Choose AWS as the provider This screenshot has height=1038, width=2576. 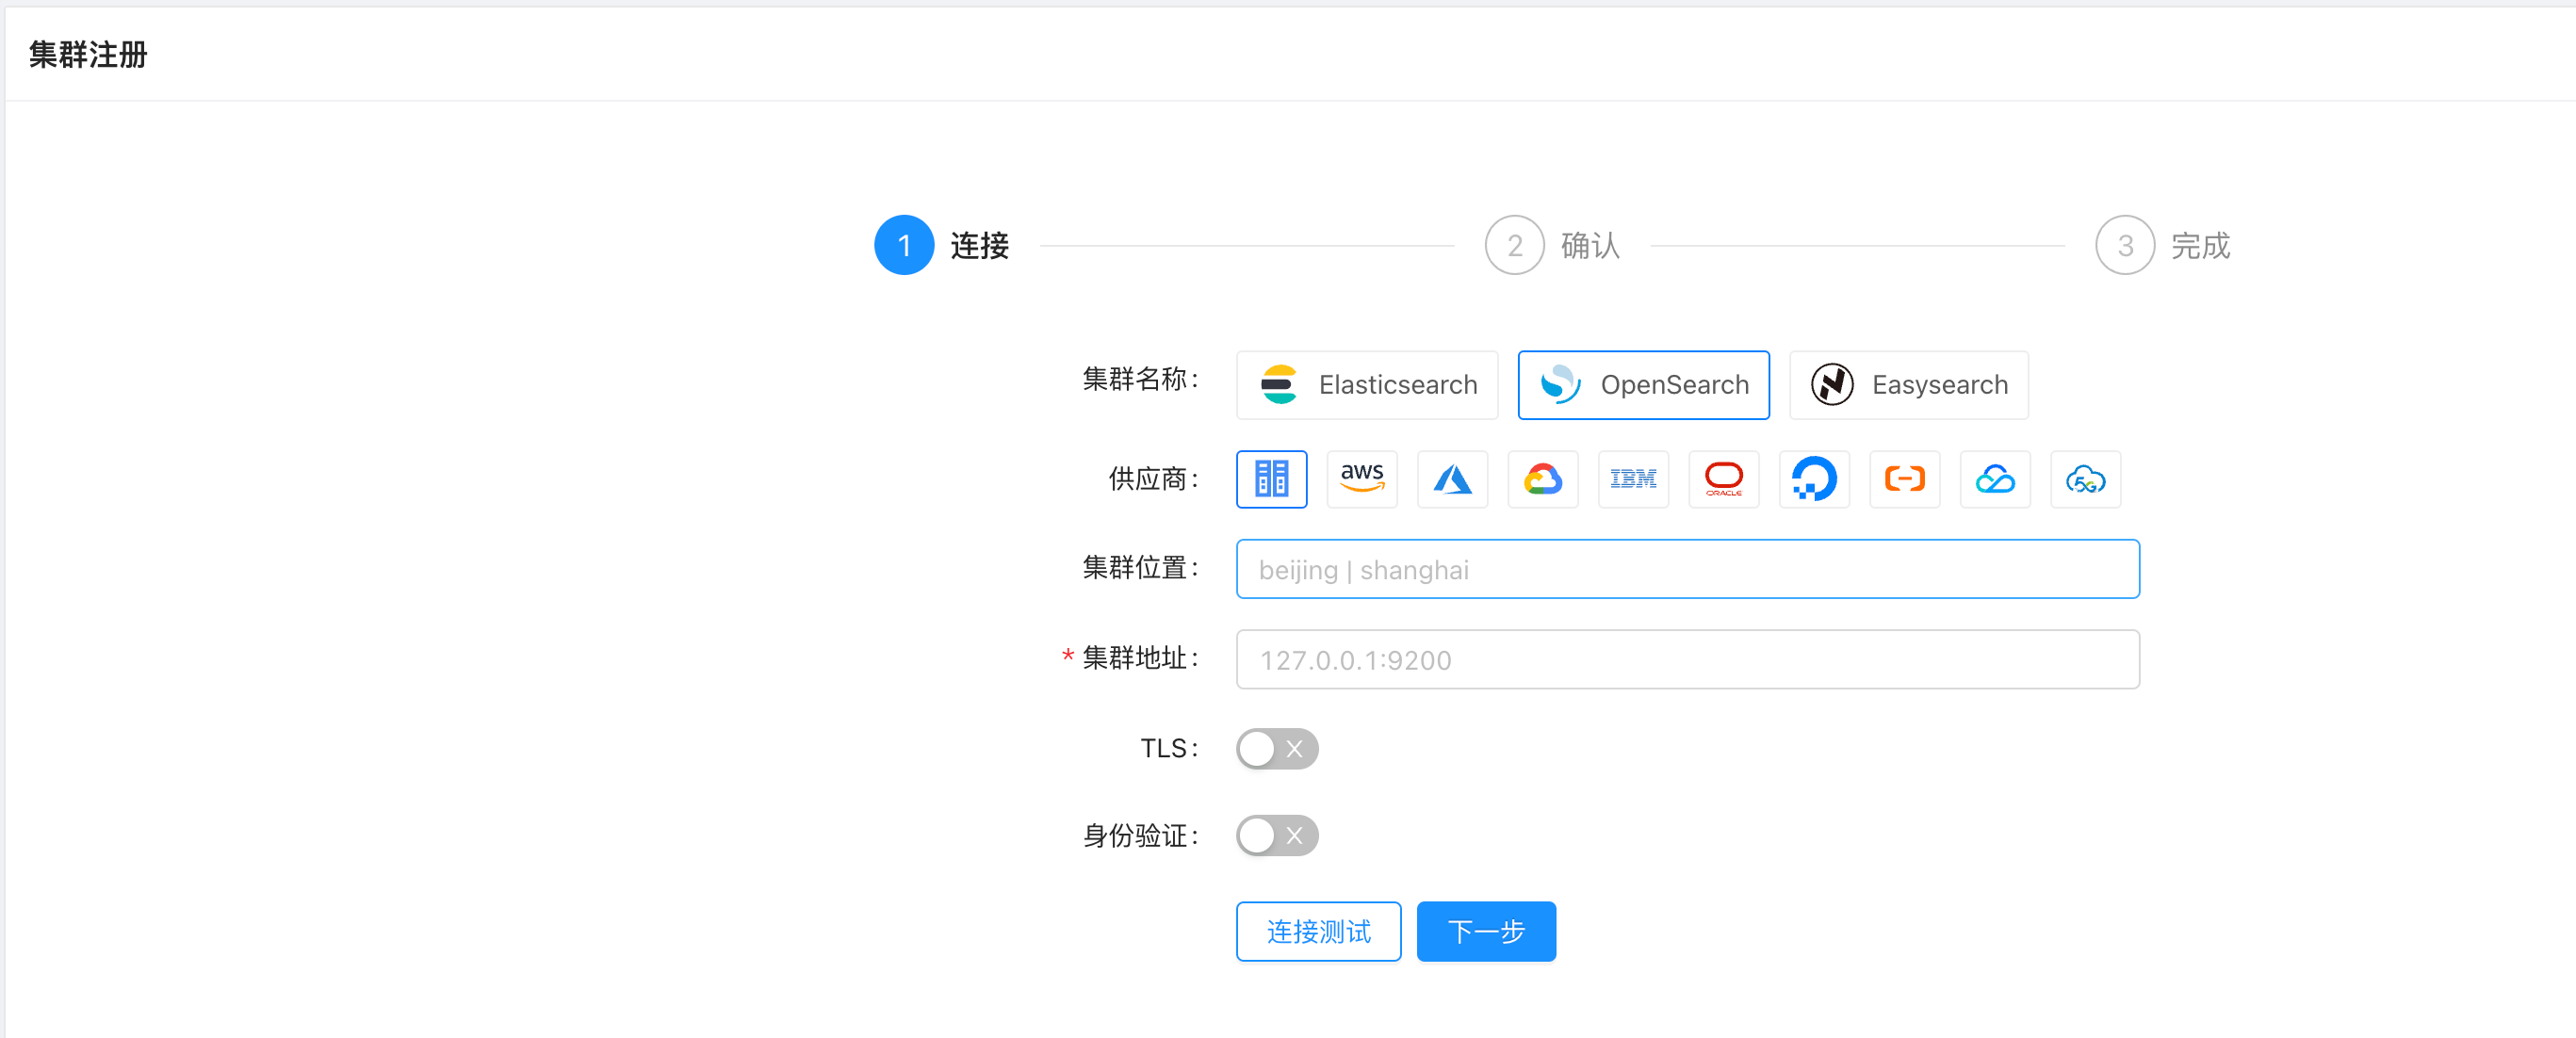point(1361,479)
